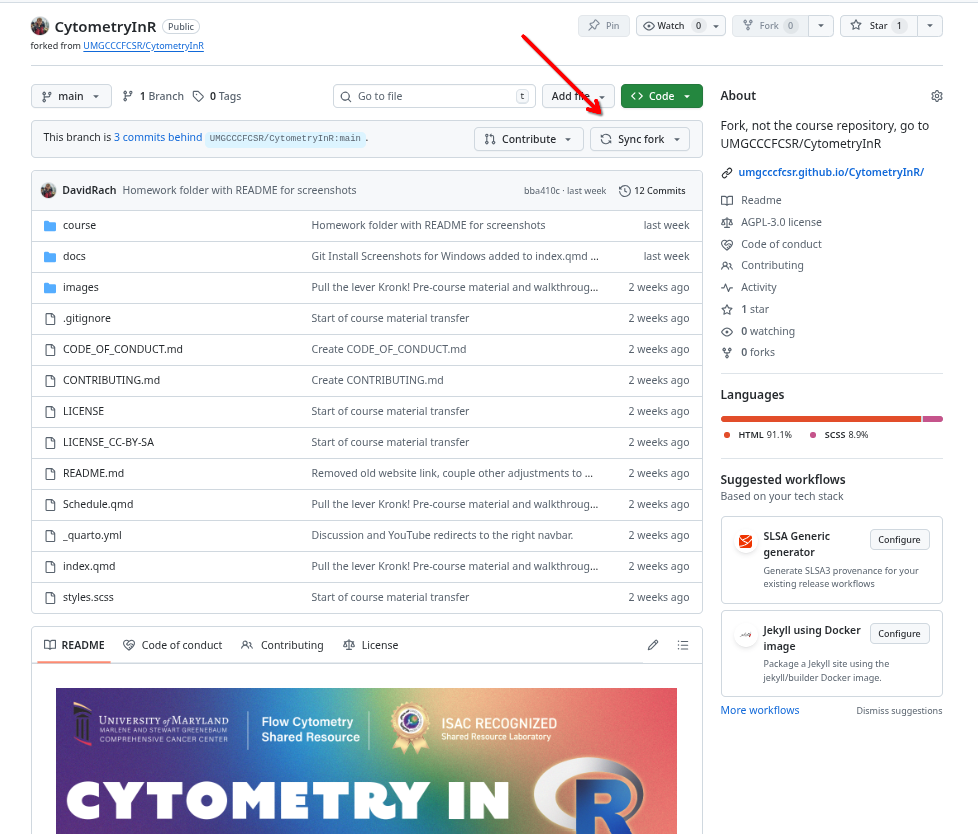This screenshot has height=834, width=978.
Task: Focus the Go to file search field
Action: [434, 96]
